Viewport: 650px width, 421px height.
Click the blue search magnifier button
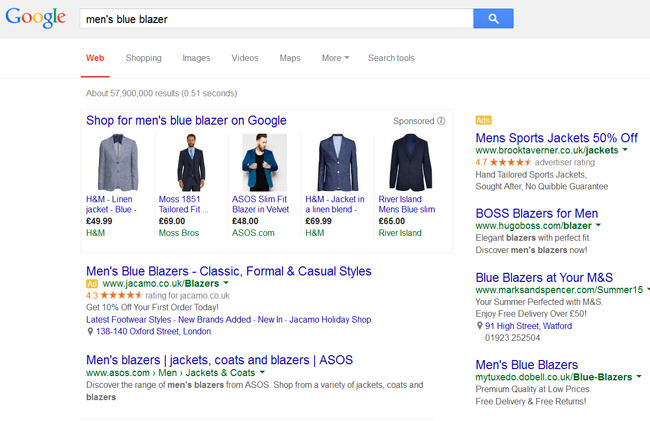click(493, 19)
